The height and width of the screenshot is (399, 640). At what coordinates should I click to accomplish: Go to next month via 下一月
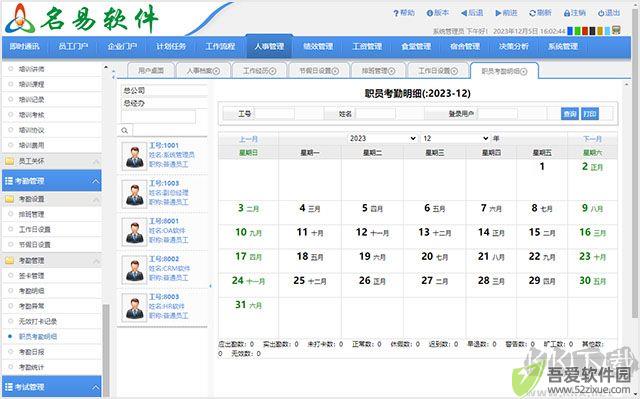coord(592,139)
